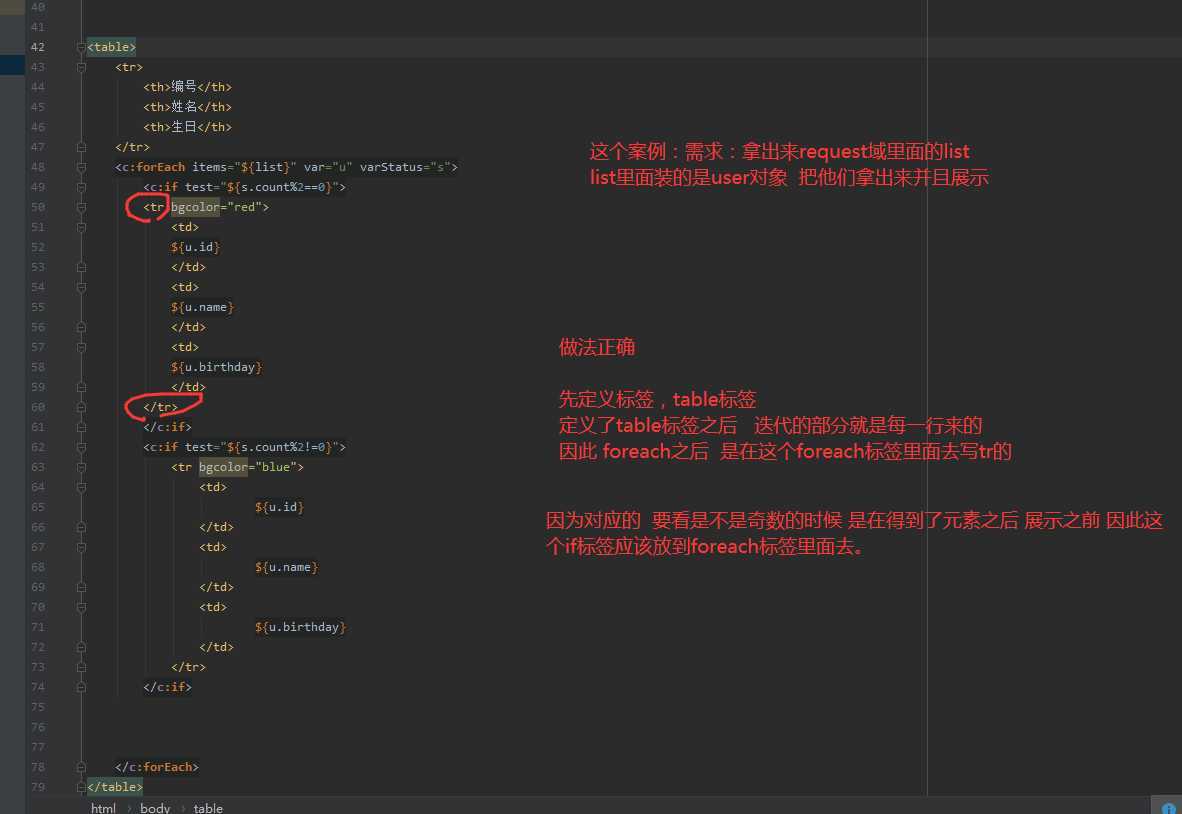Collapse the <table> tag fold marker
The image size is (1182, 814).
[81, 46]
